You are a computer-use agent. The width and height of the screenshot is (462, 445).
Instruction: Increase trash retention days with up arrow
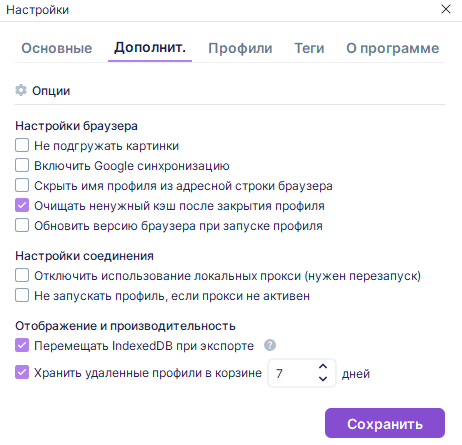coord(323,366)
